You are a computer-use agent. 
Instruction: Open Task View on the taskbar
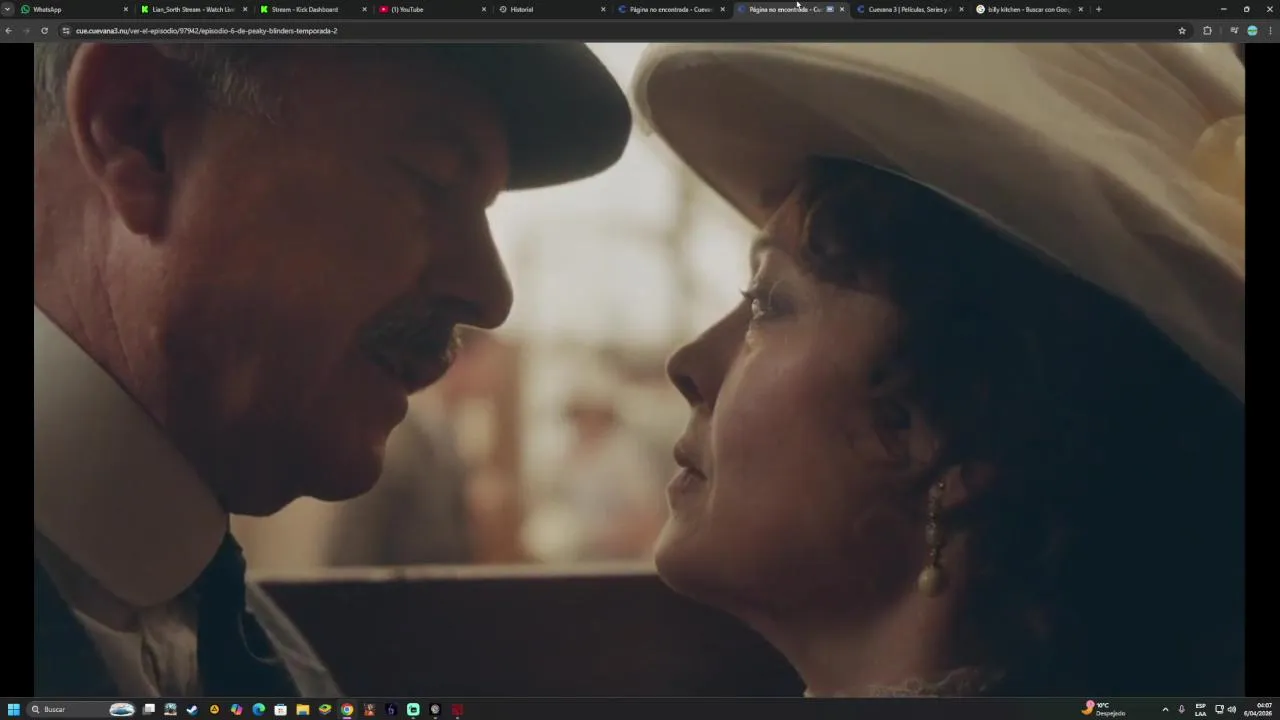click(149, 709)
